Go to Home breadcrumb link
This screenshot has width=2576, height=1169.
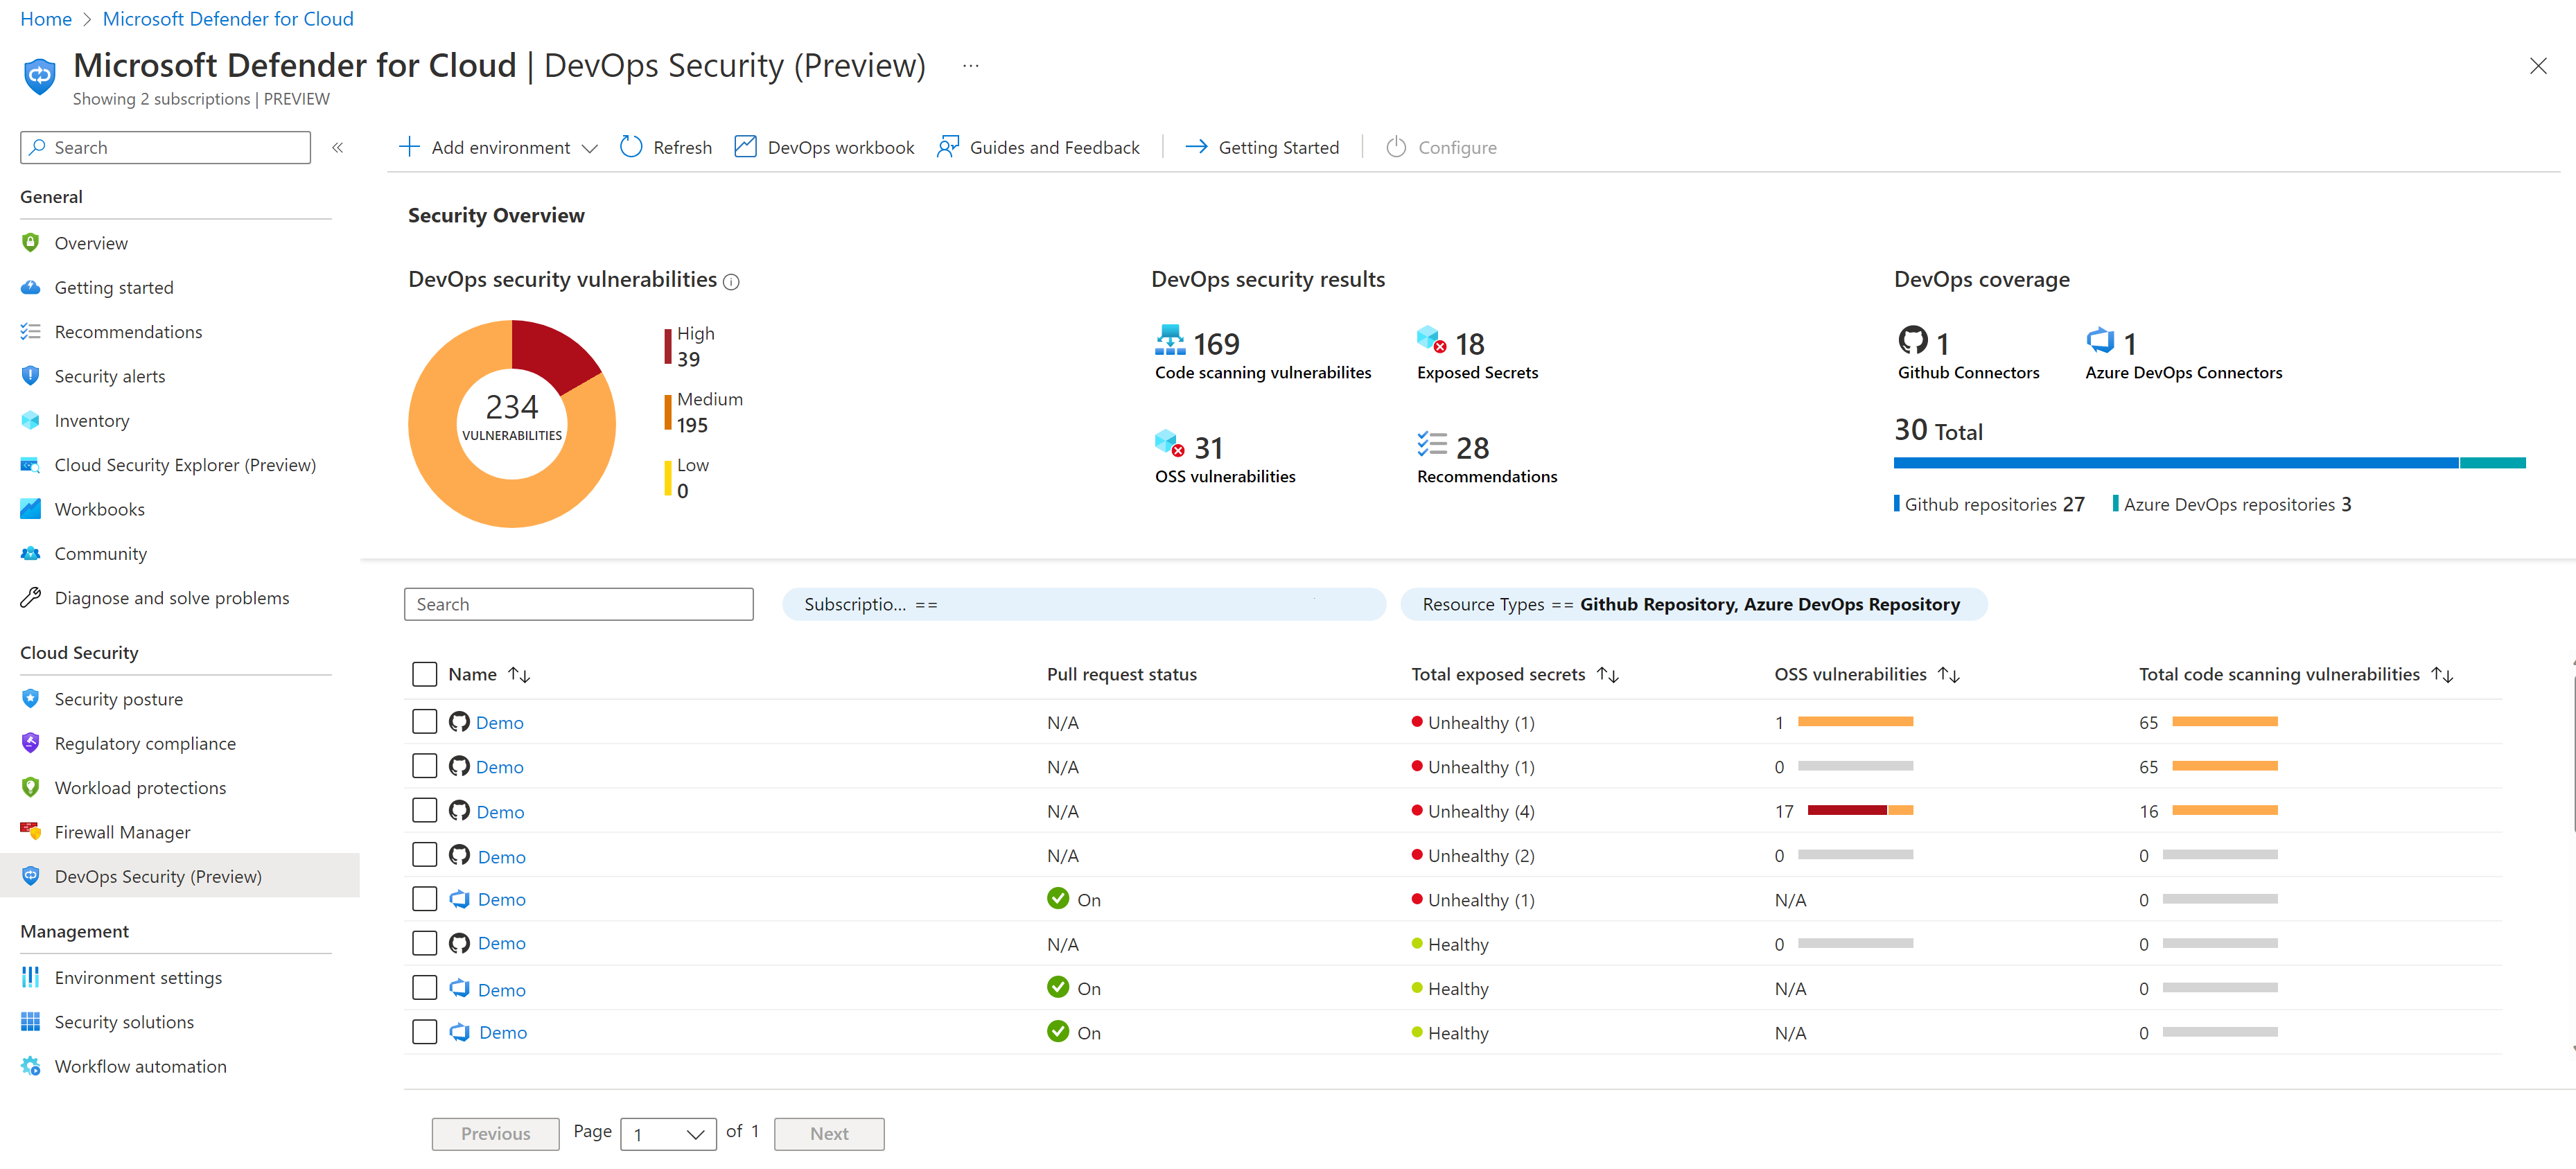(46, 19)
